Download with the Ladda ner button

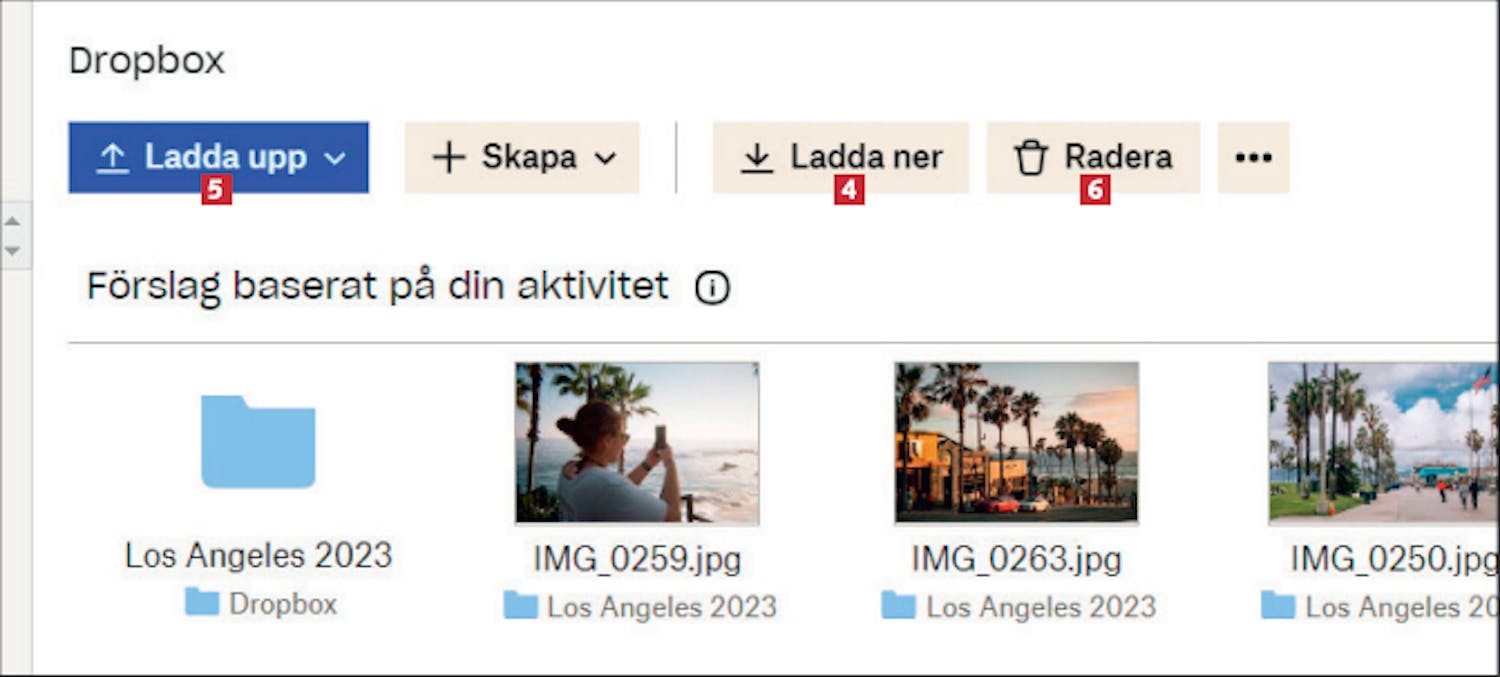tap(840, 157)
